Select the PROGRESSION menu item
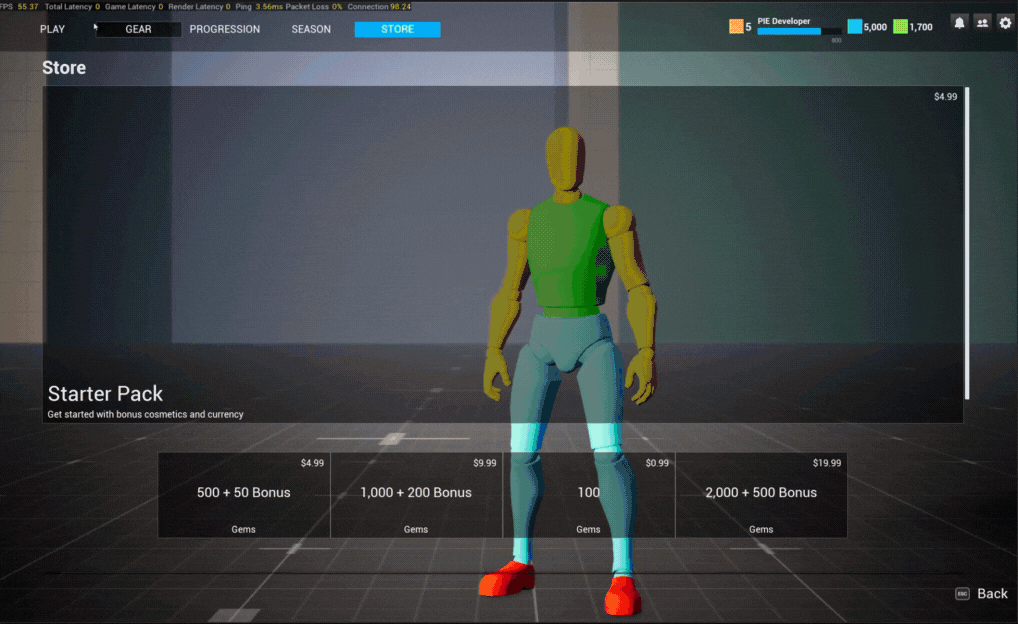Screen dimensions: 1018x624 (x=224, y=29)
